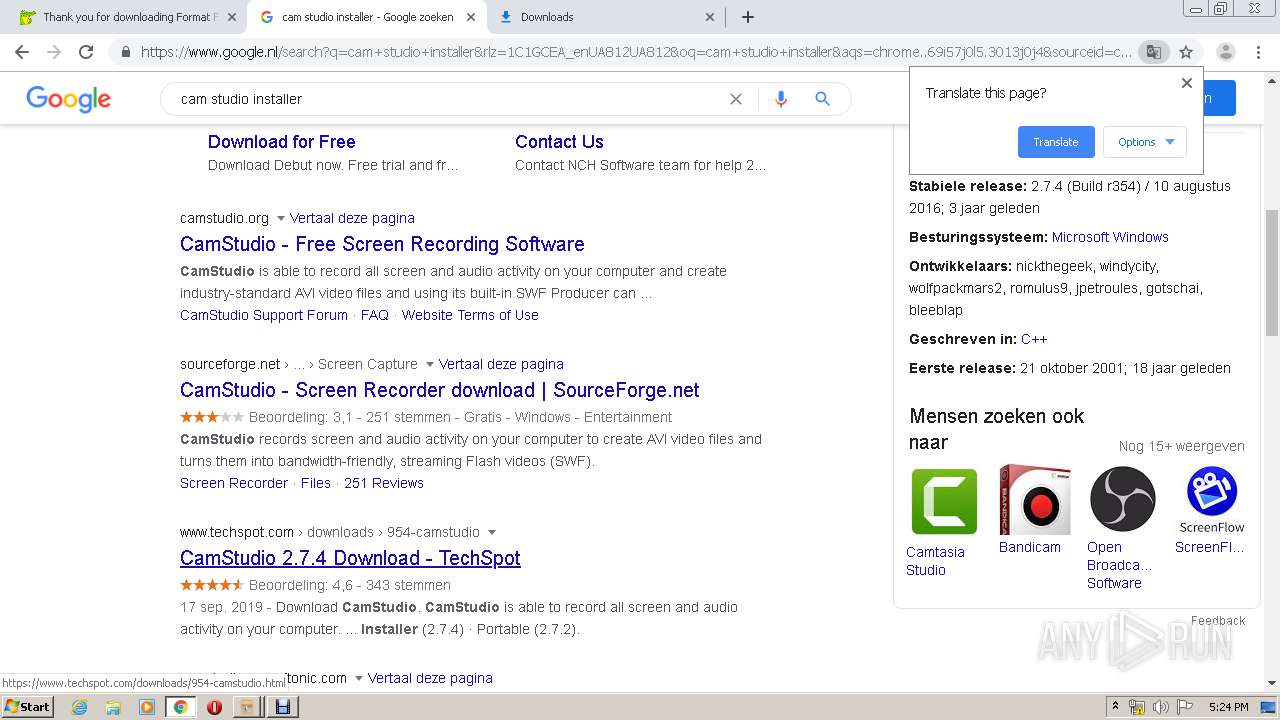Screen dimensions: 1280x720
Task: Clear the search box with the X icon
Action: 736,99
